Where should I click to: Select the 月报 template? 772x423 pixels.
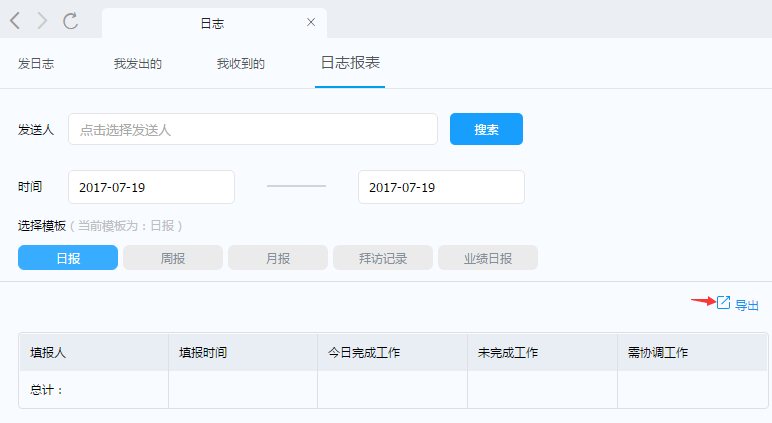click(x=278, y=258)
